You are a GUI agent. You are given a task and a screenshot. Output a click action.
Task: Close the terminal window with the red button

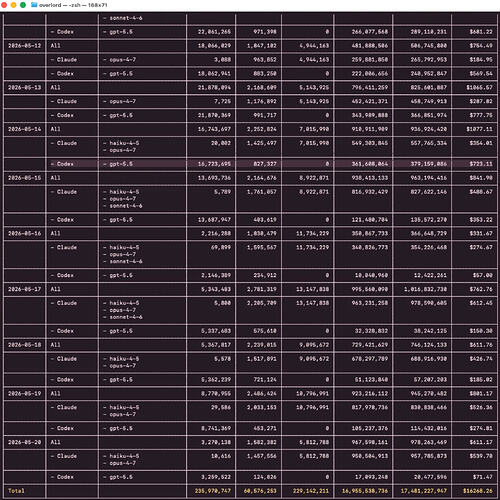pos(4,5)
